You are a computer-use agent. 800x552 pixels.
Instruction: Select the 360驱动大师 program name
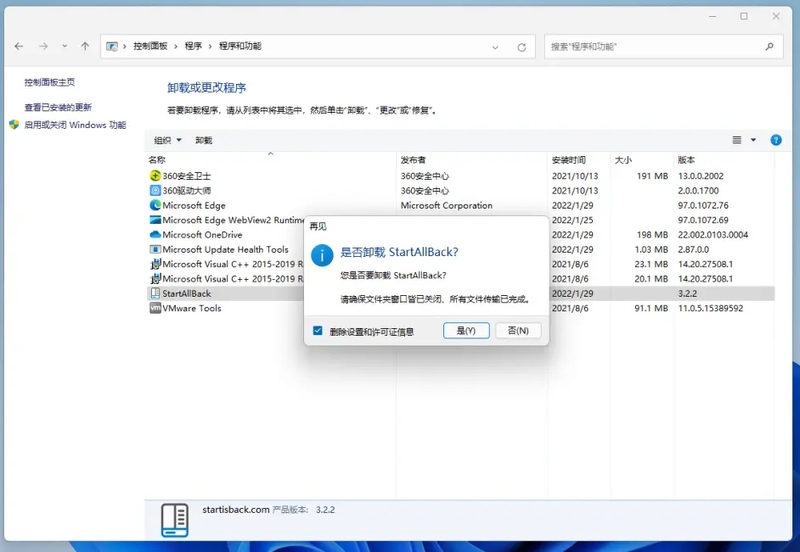(x=187, y=191)
